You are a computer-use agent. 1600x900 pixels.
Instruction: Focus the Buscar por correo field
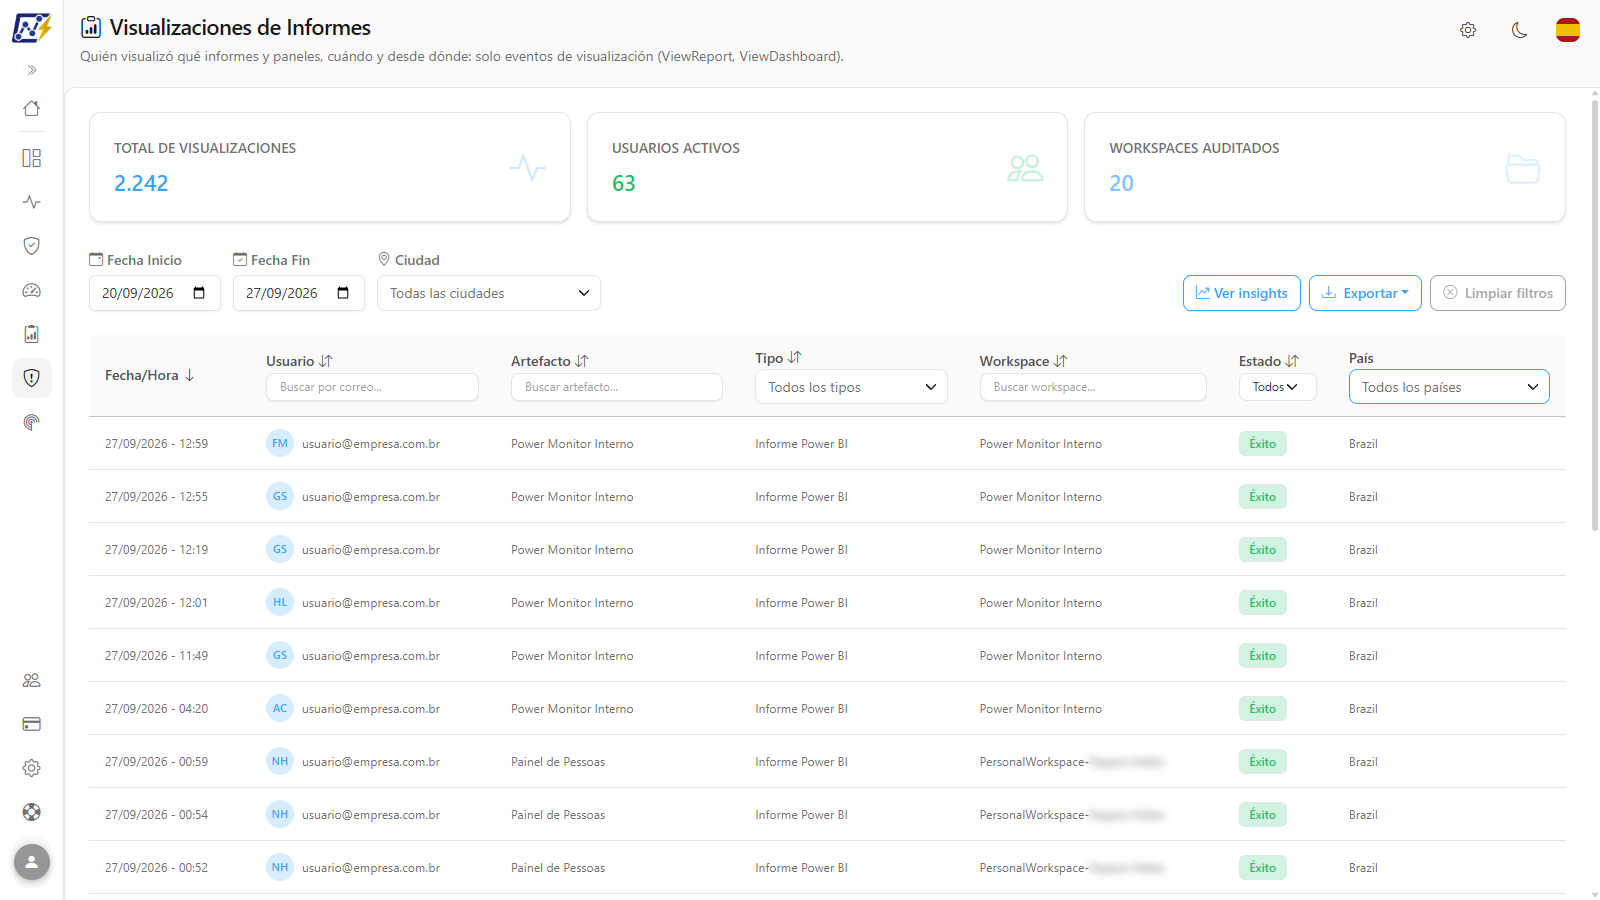(x=372, y=387)
